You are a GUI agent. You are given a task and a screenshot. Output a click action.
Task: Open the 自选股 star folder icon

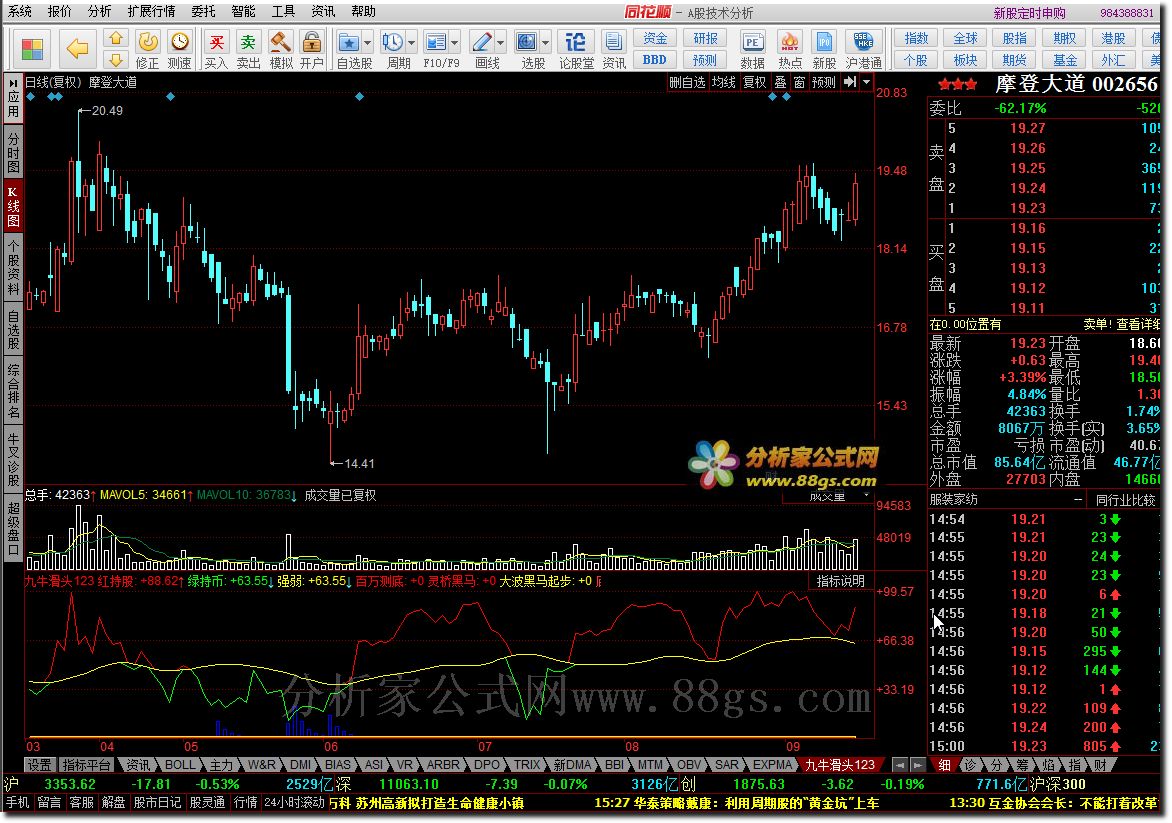[x=348, y=42]
